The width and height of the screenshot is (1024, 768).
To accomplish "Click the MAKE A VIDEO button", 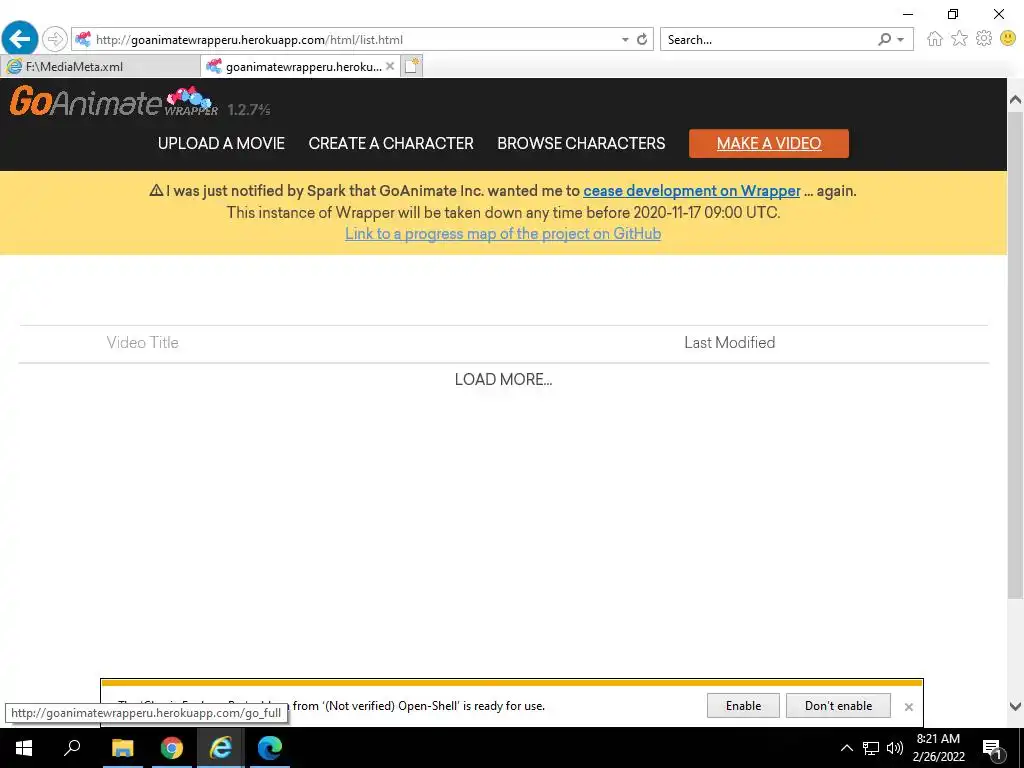I will click(769, 144).
